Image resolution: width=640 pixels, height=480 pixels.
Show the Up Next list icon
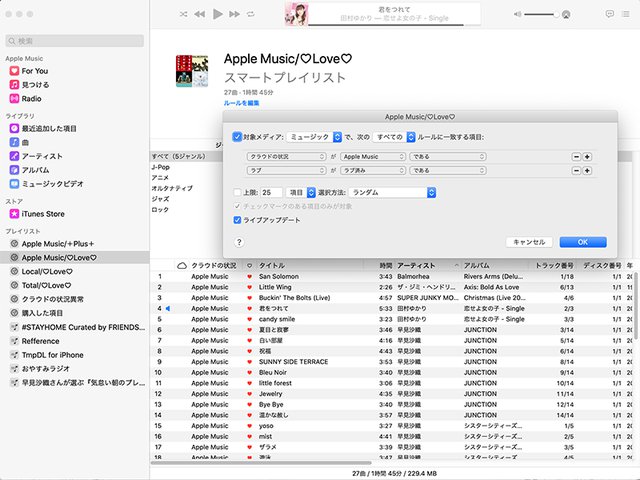tap(626, 15)
